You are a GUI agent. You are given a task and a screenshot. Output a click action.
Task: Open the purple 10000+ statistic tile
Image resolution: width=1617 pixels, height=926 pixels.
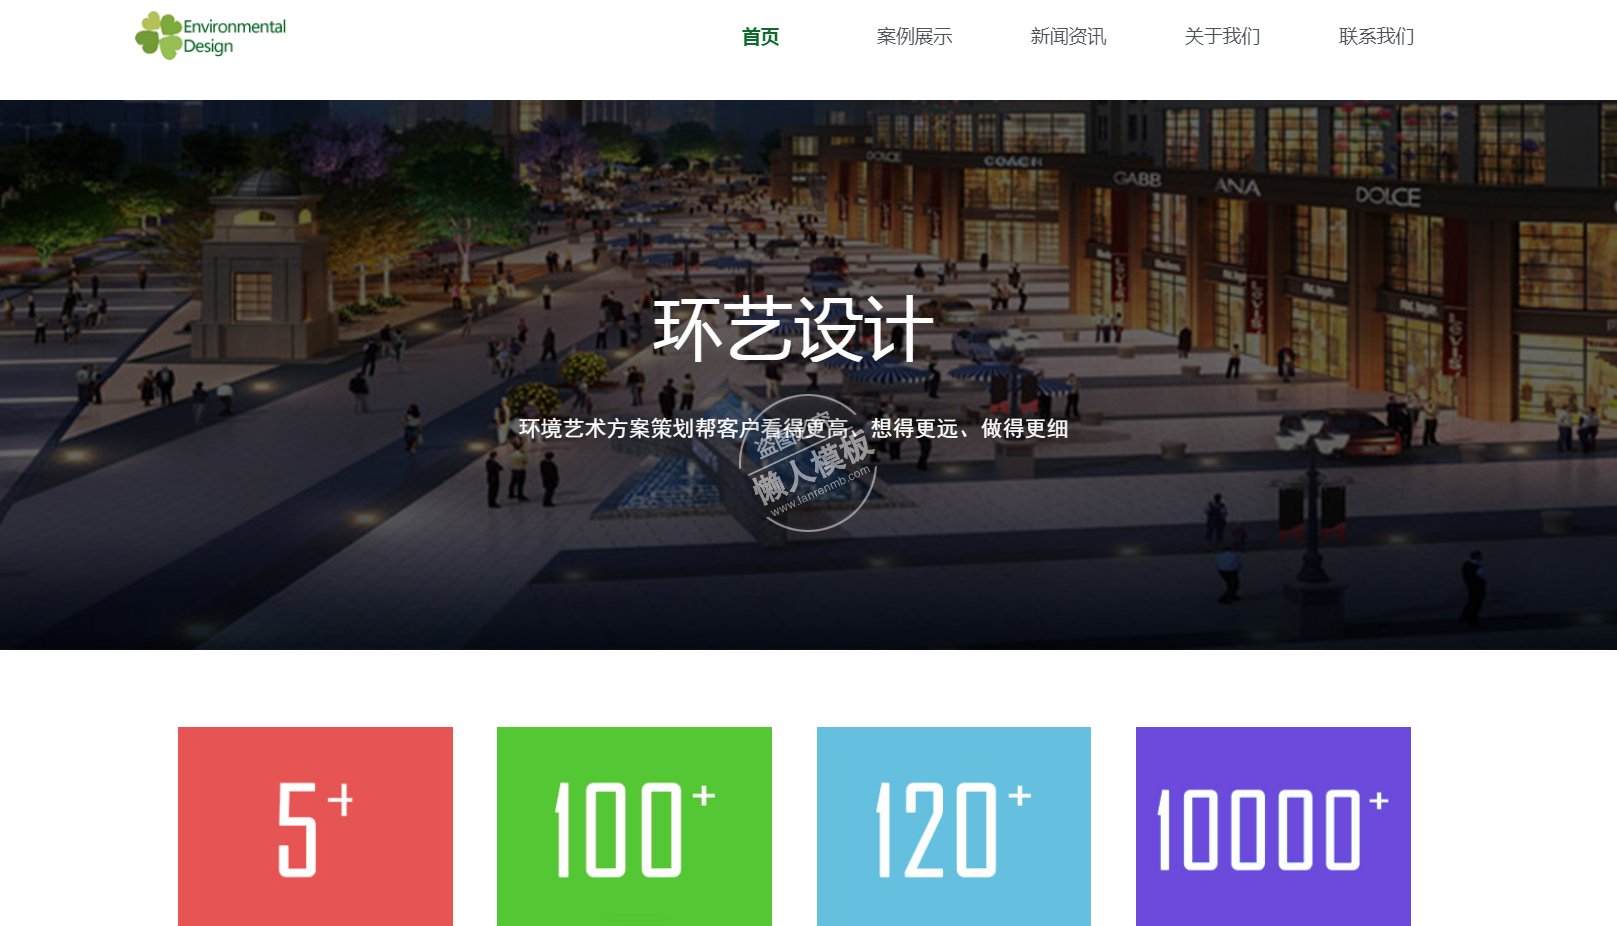pos(1273,826)
